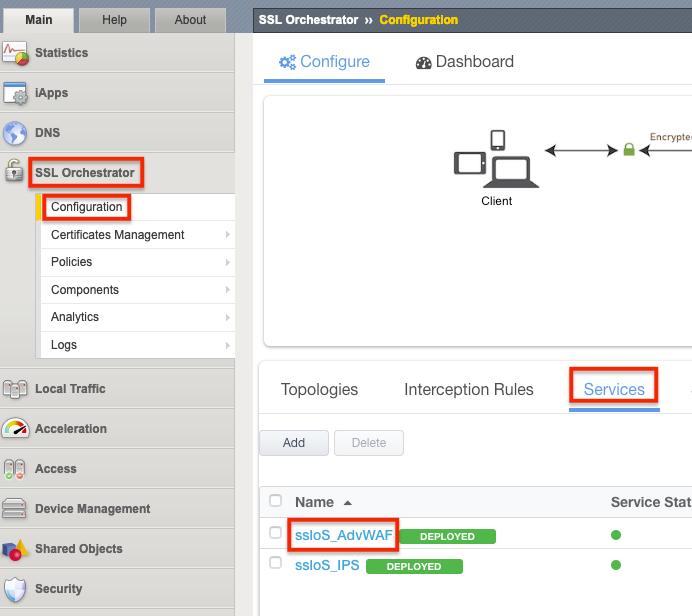Tick the ssloS_AdvWAF row checkbox
Screen dimensions: 692x616
pyautogui.click(x=276, y=534)
